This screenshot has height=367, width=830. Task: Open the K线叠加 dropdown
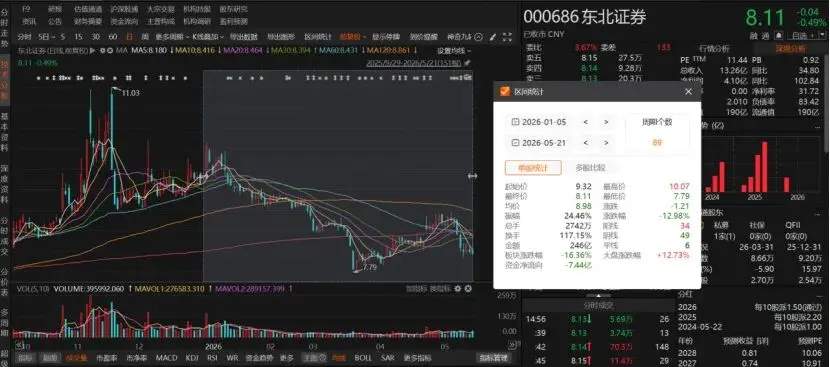pos(208,37)
